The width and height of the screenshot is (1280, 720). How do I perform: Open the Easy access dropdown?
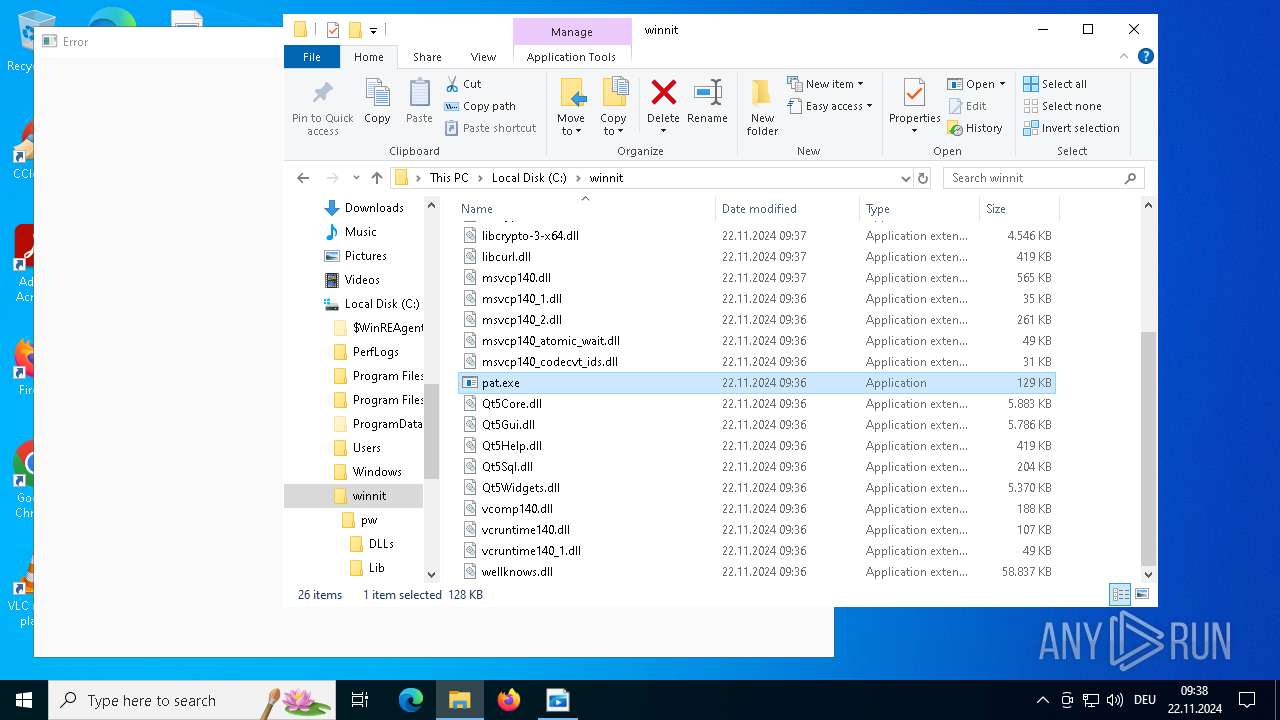830,106
